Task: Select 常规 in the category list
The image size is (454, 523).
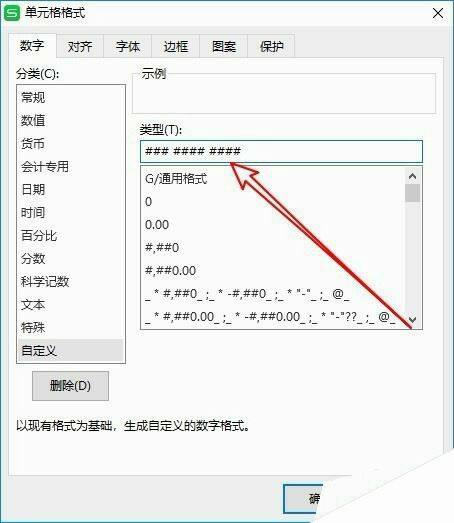Action: tap(71, 98)
